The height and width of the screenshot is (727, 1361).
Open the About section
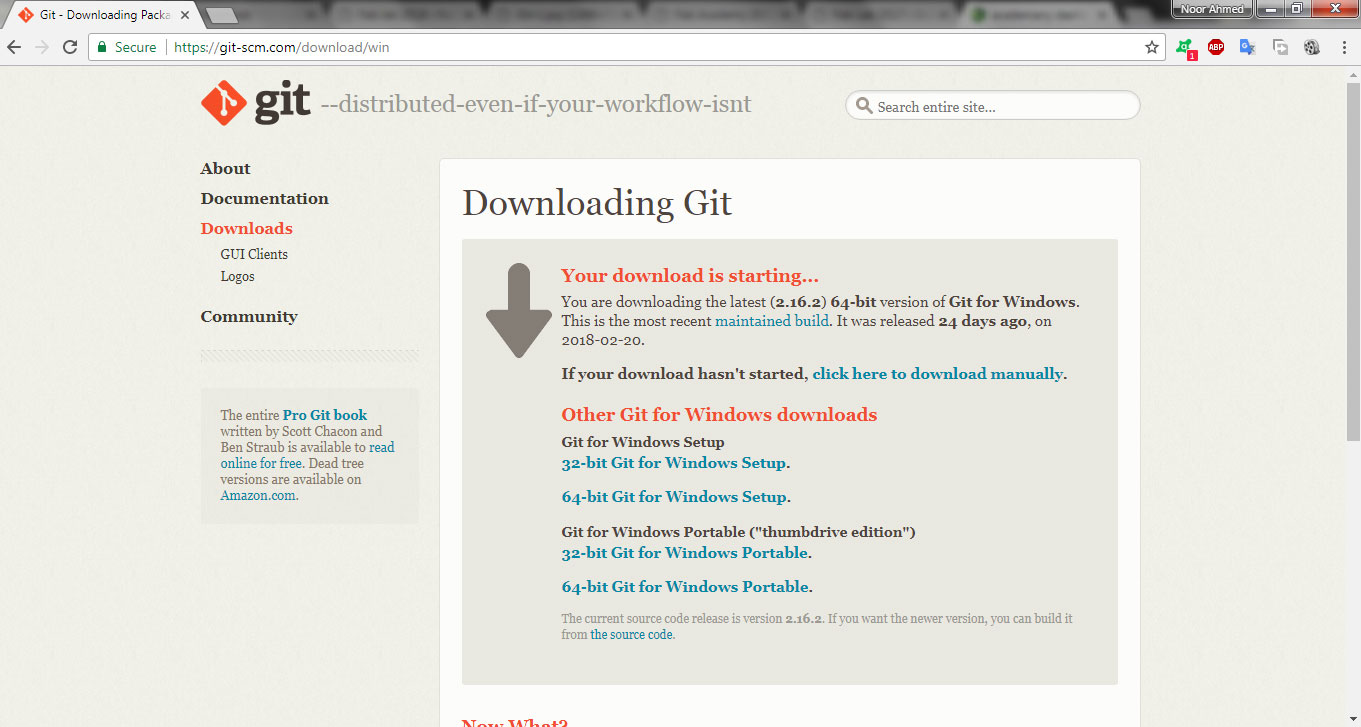225,169
